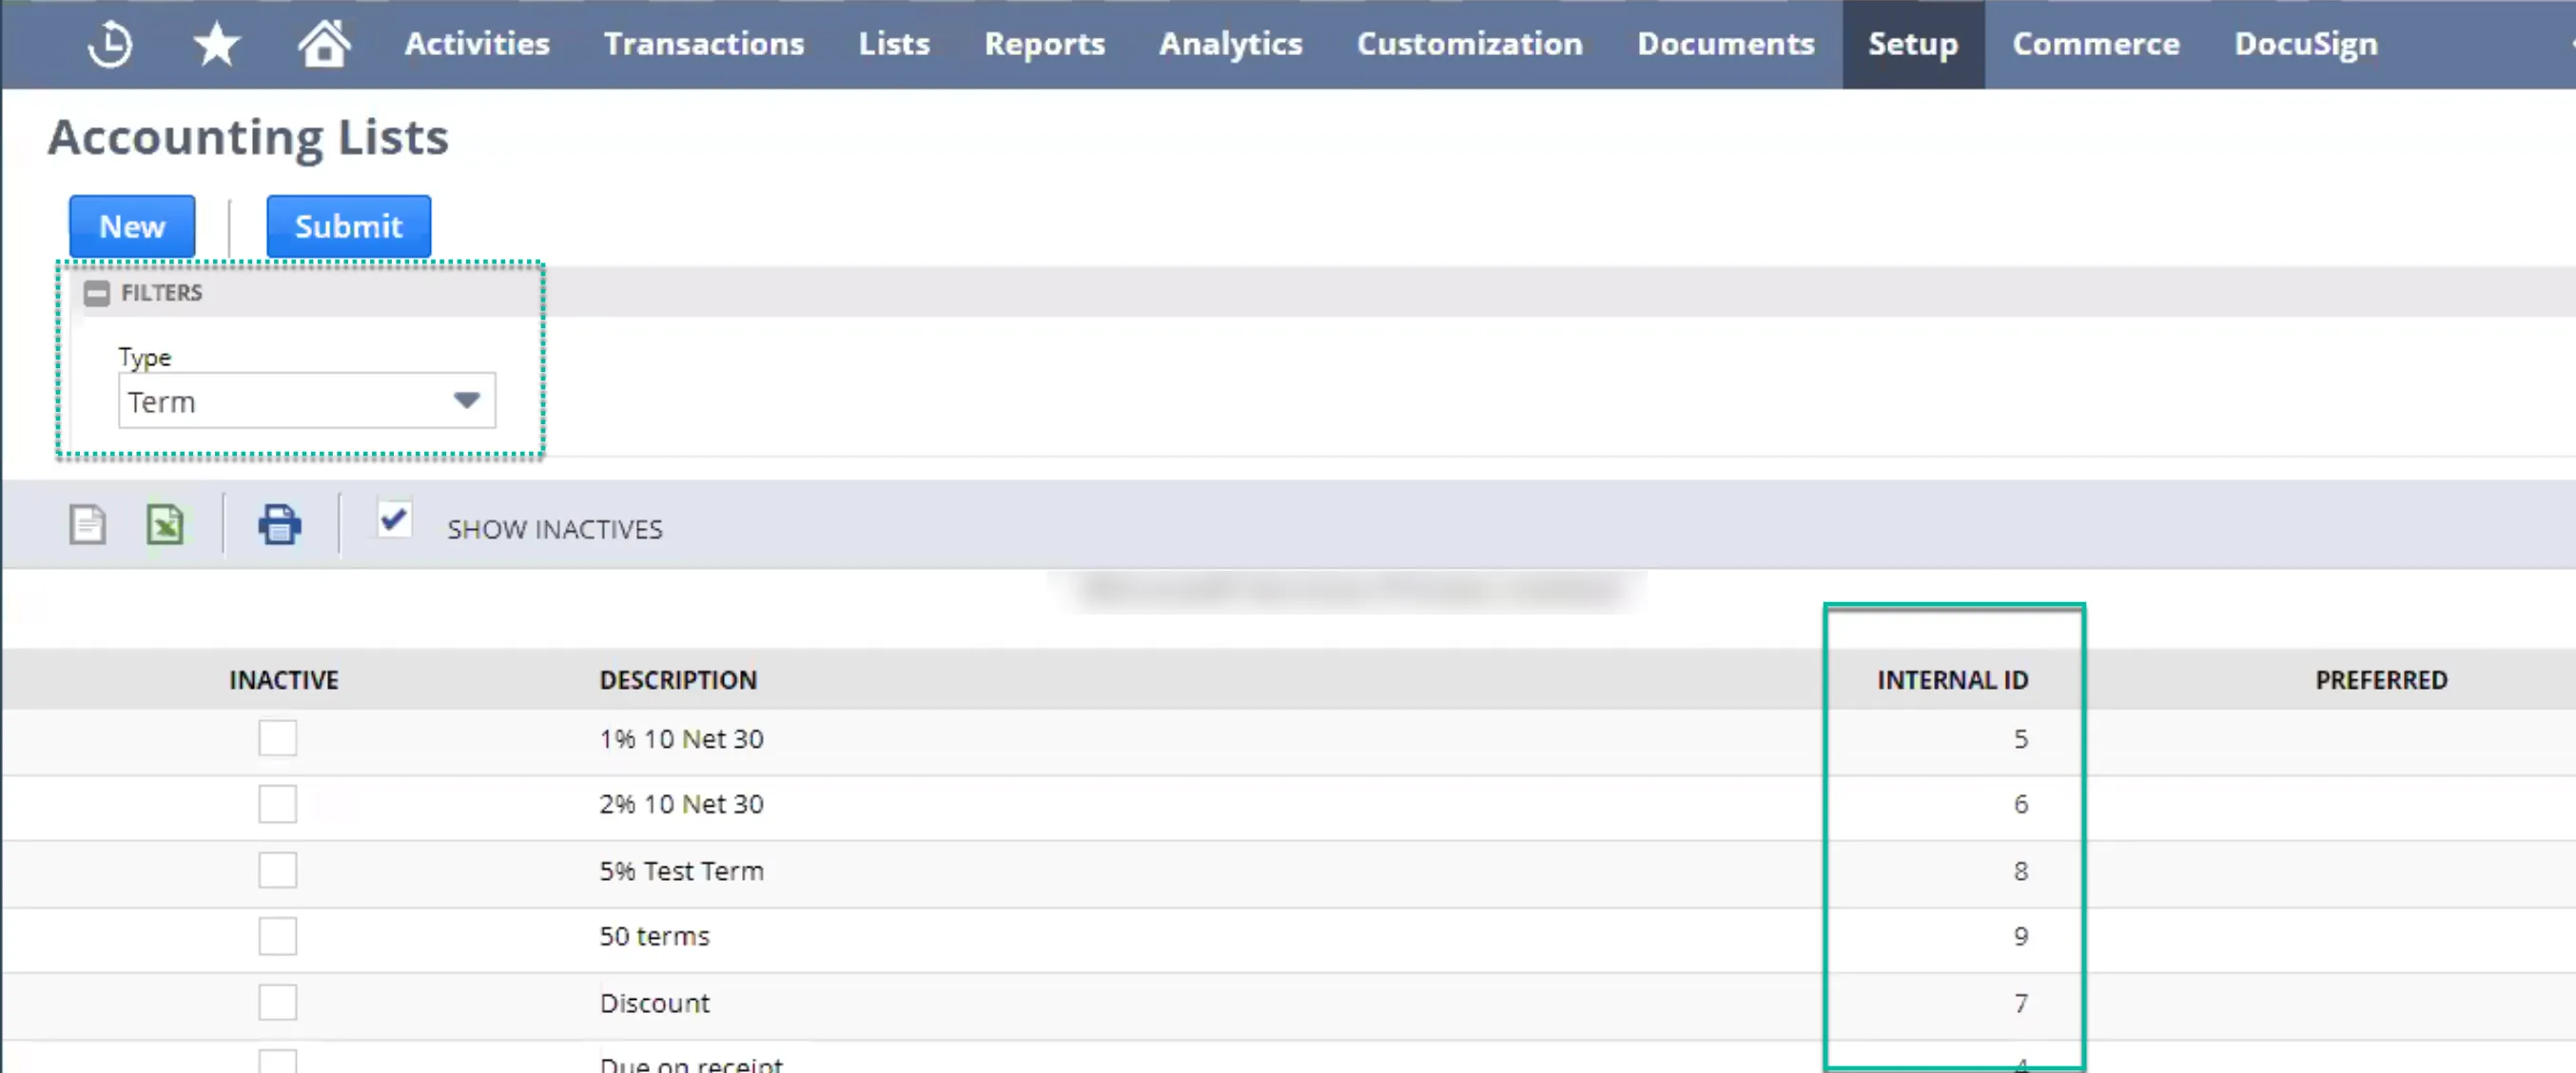Click the Print icon
Image resolution: width=2576 pixels, height=1073 pixels.
pos(279,524)
